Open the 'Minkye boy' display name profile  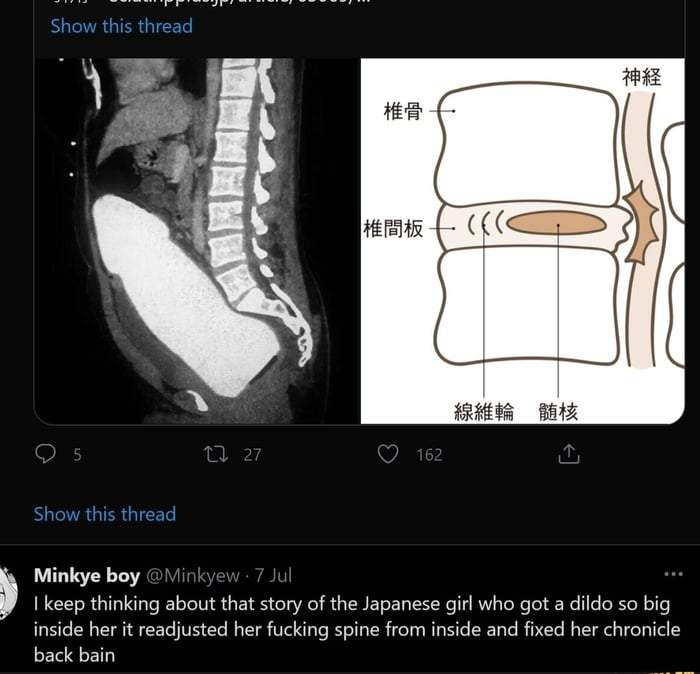87,575
